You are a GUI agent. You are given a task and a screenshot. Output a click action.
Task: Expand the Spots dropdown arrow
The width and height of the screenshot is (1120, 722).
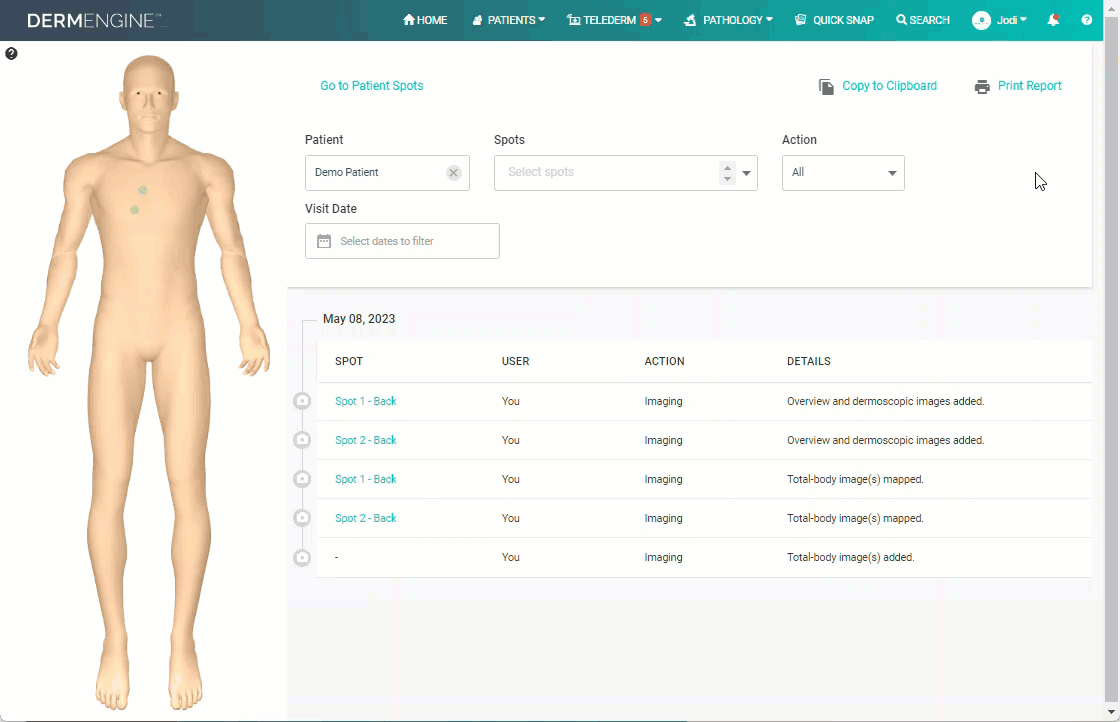coord(746,173)
